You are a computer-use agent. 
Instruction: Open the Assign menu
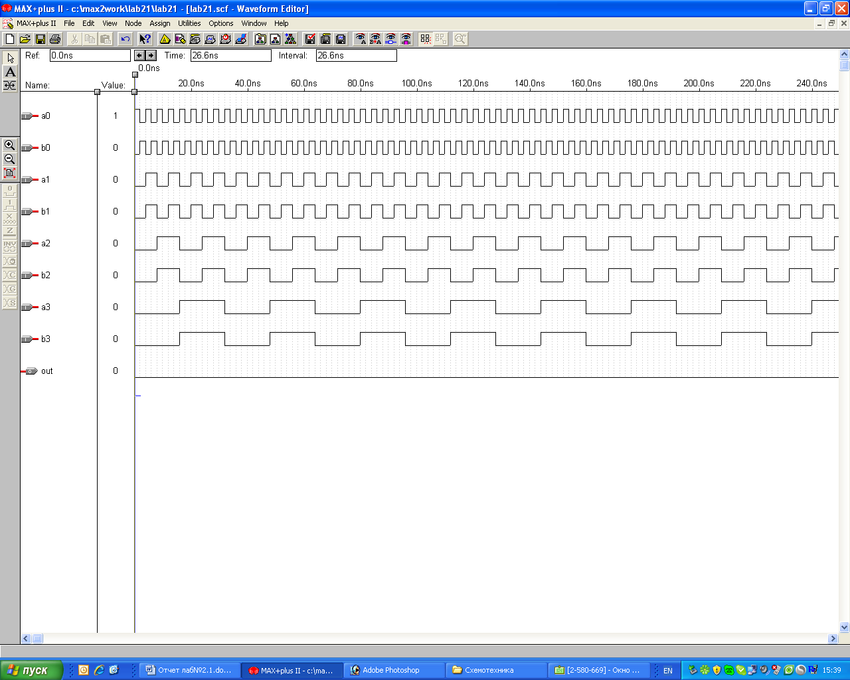[160, 23]
